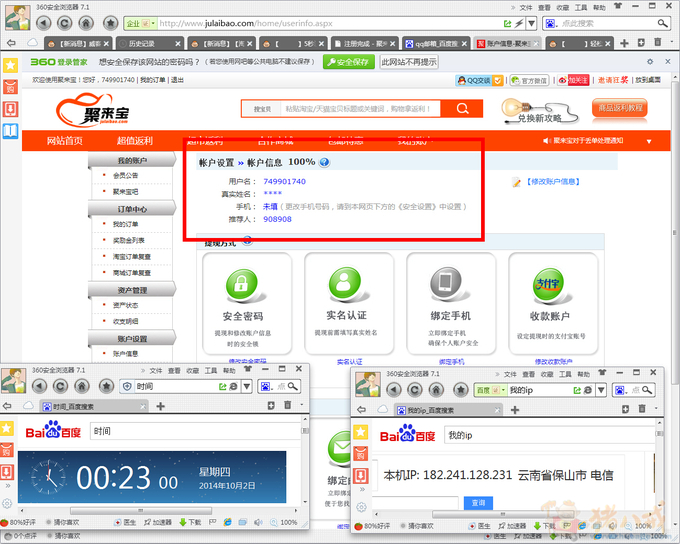
Task: Click the blue help question mark next to 100%
Action: pyautogui.click(x=324, y=162)
